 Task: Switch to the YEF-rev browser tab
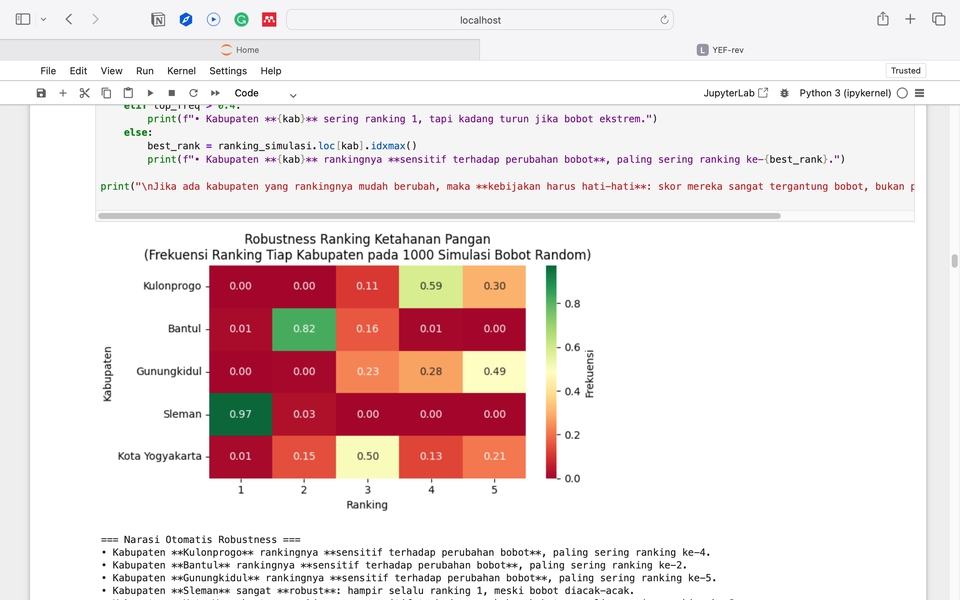(x=720, y=50)
